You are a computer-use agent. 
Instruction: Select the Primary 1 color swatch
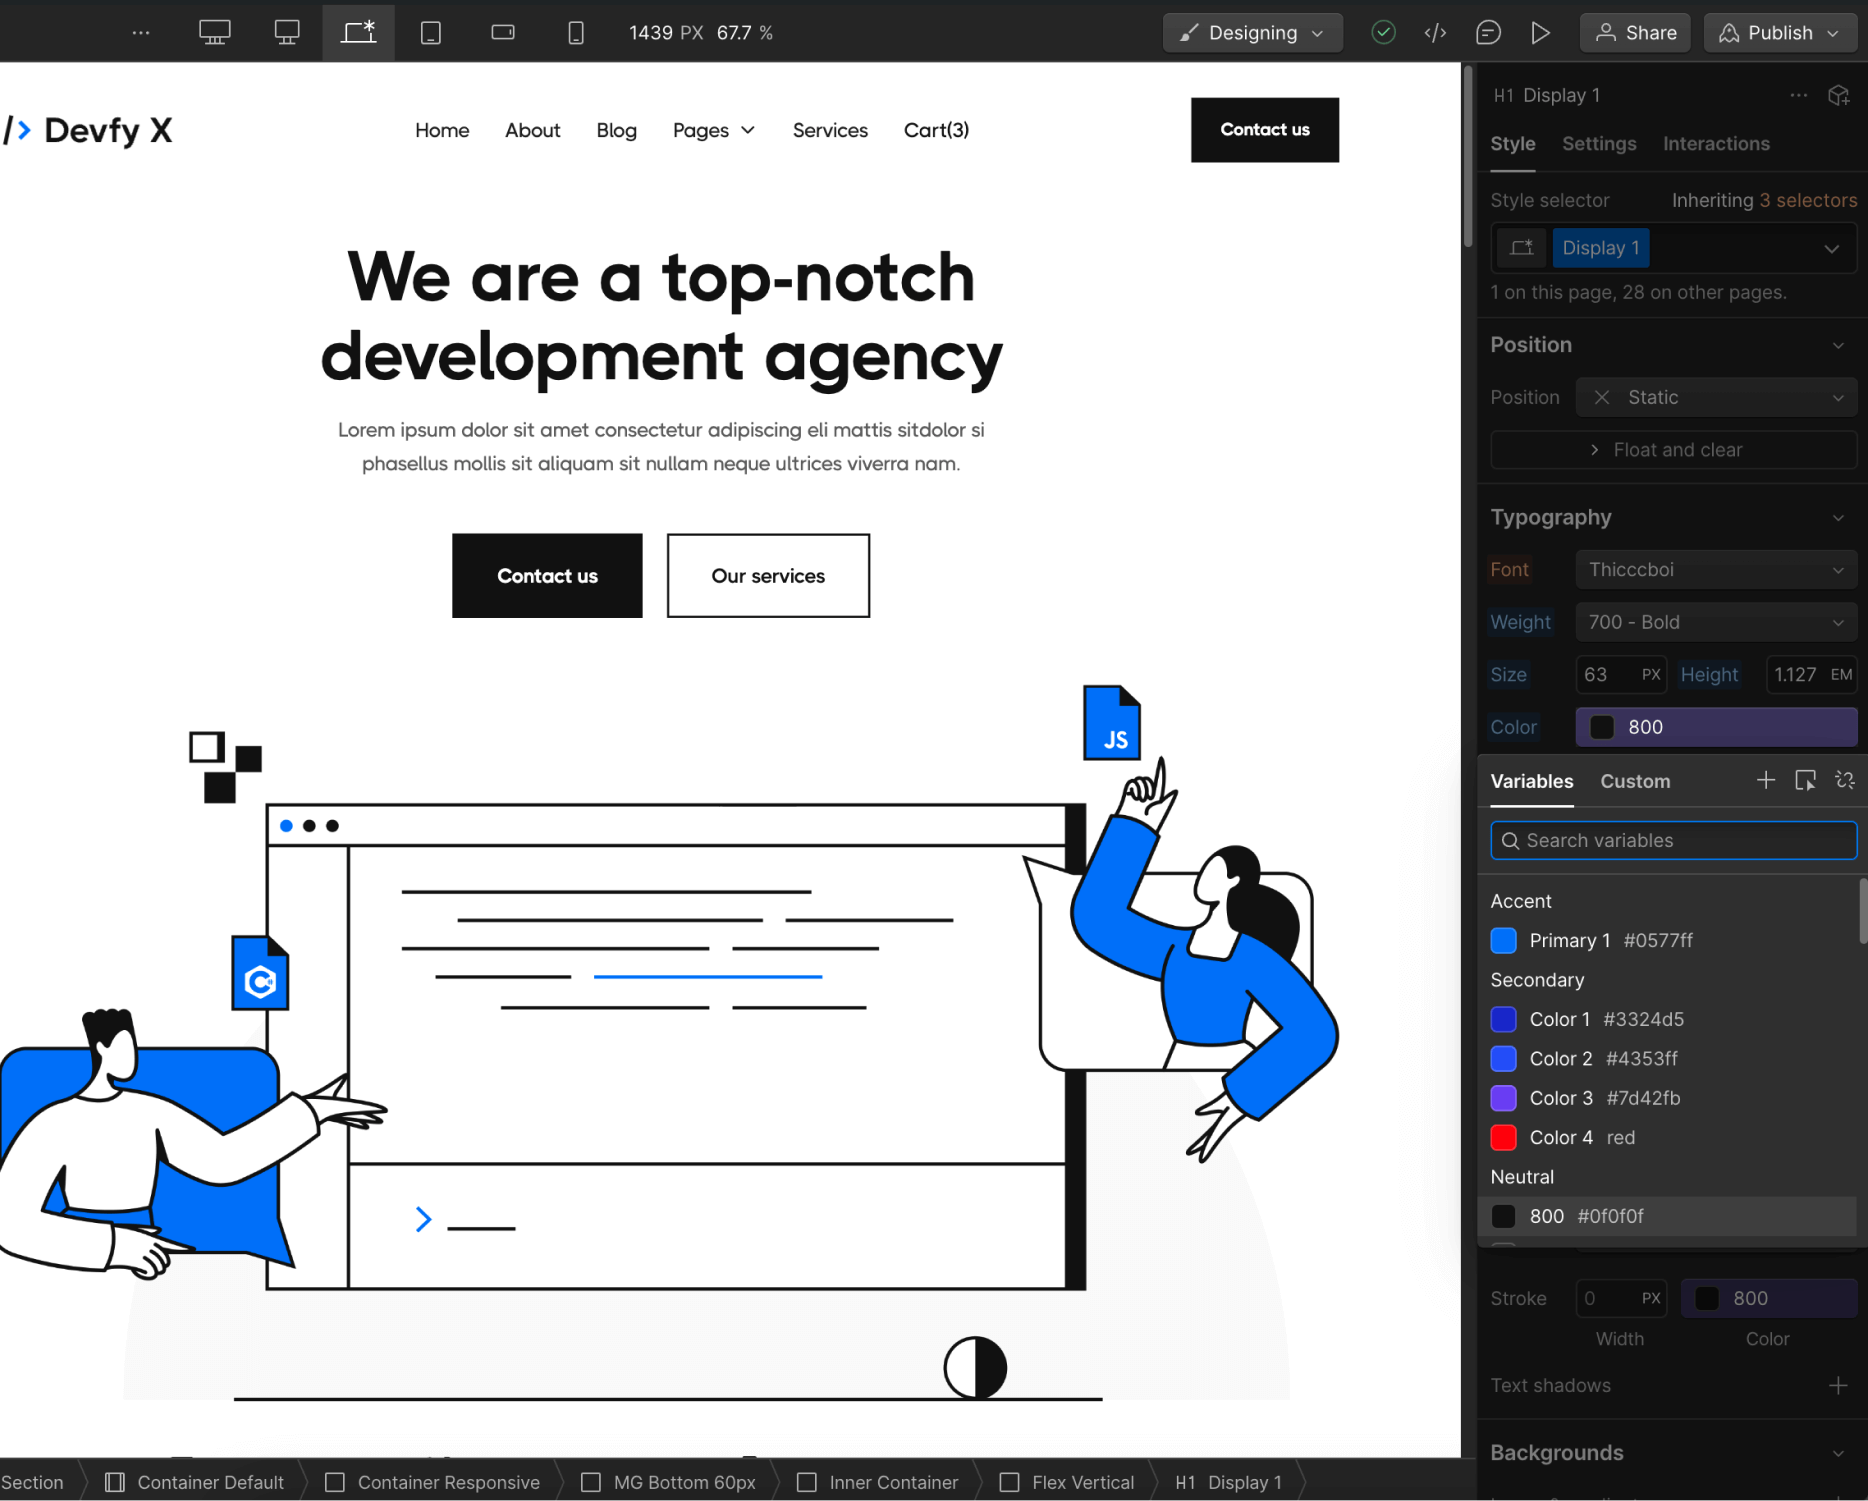coord(1503,940)
